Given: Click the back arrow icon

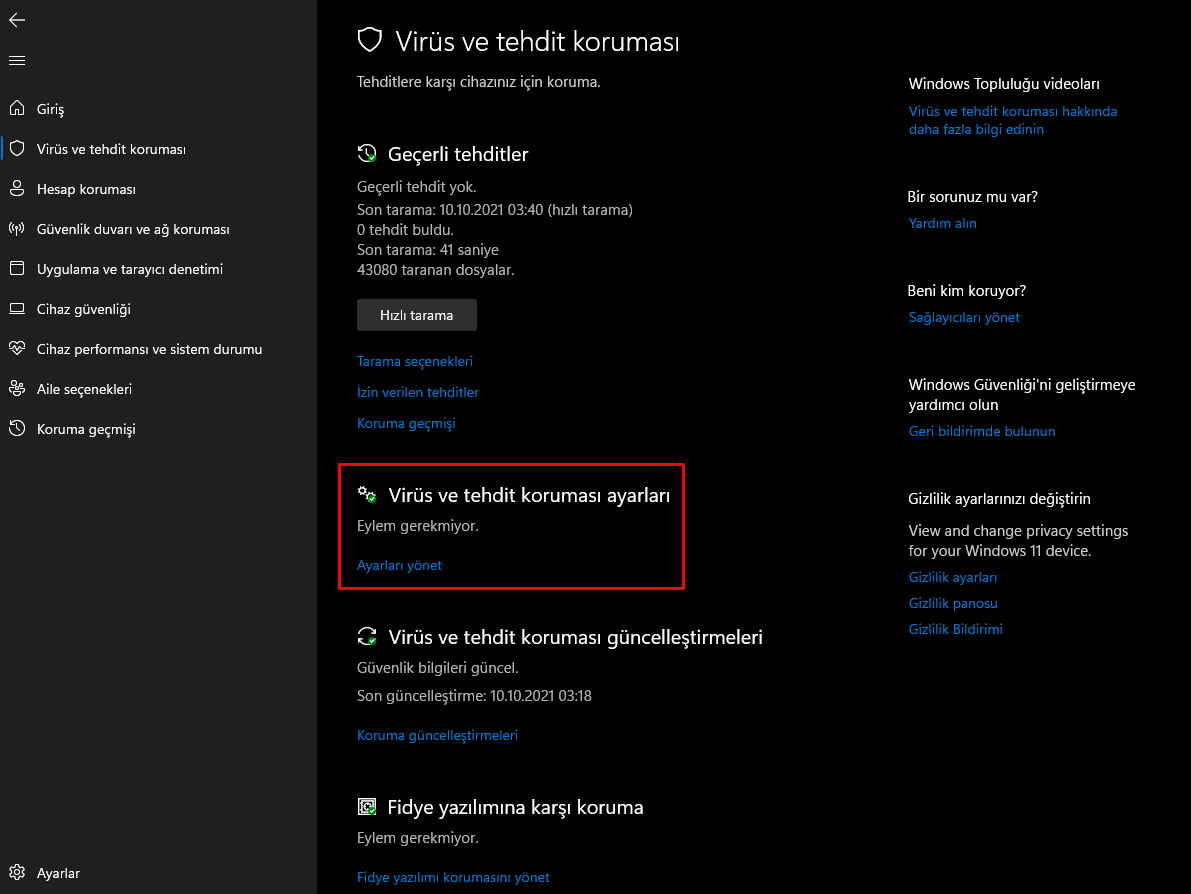Looking at the screenshot, I should pyautogui.click(x=17, y=20).
